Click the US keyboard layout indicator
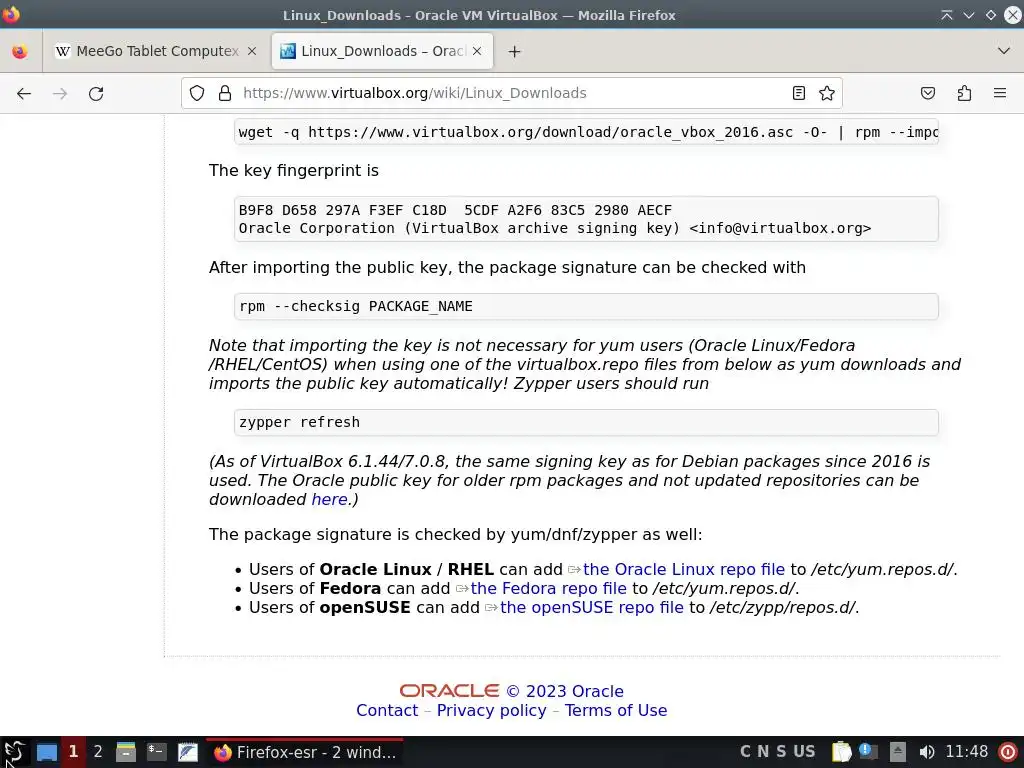 (804, 752)
